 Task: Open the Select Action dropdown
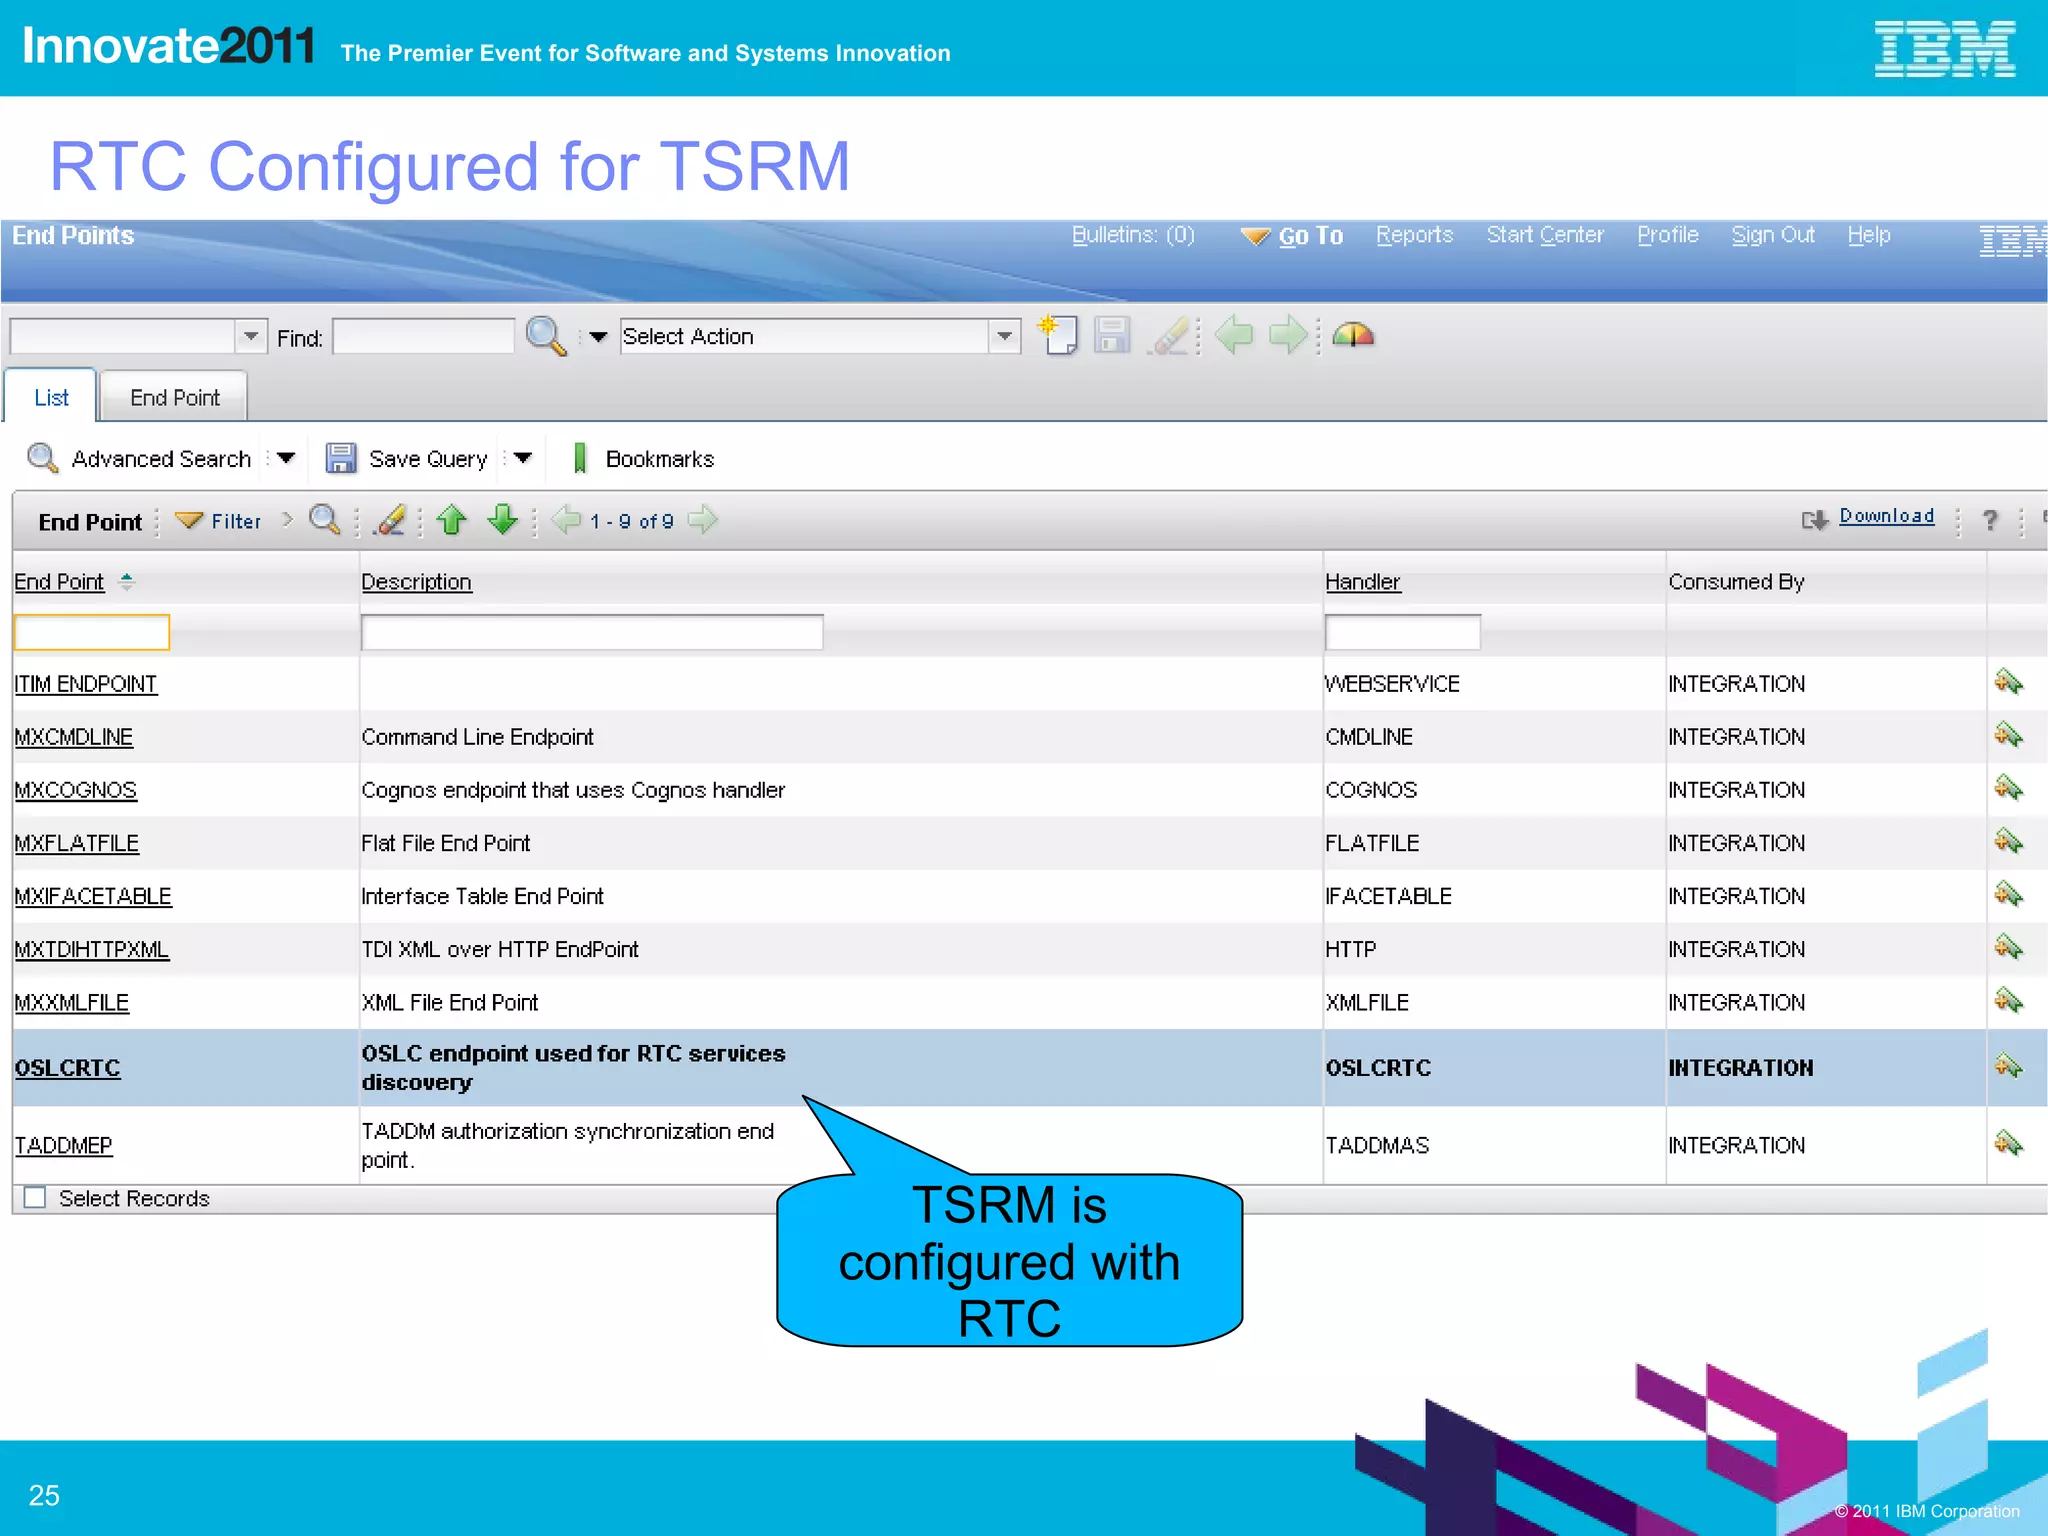coord(1004,336)
